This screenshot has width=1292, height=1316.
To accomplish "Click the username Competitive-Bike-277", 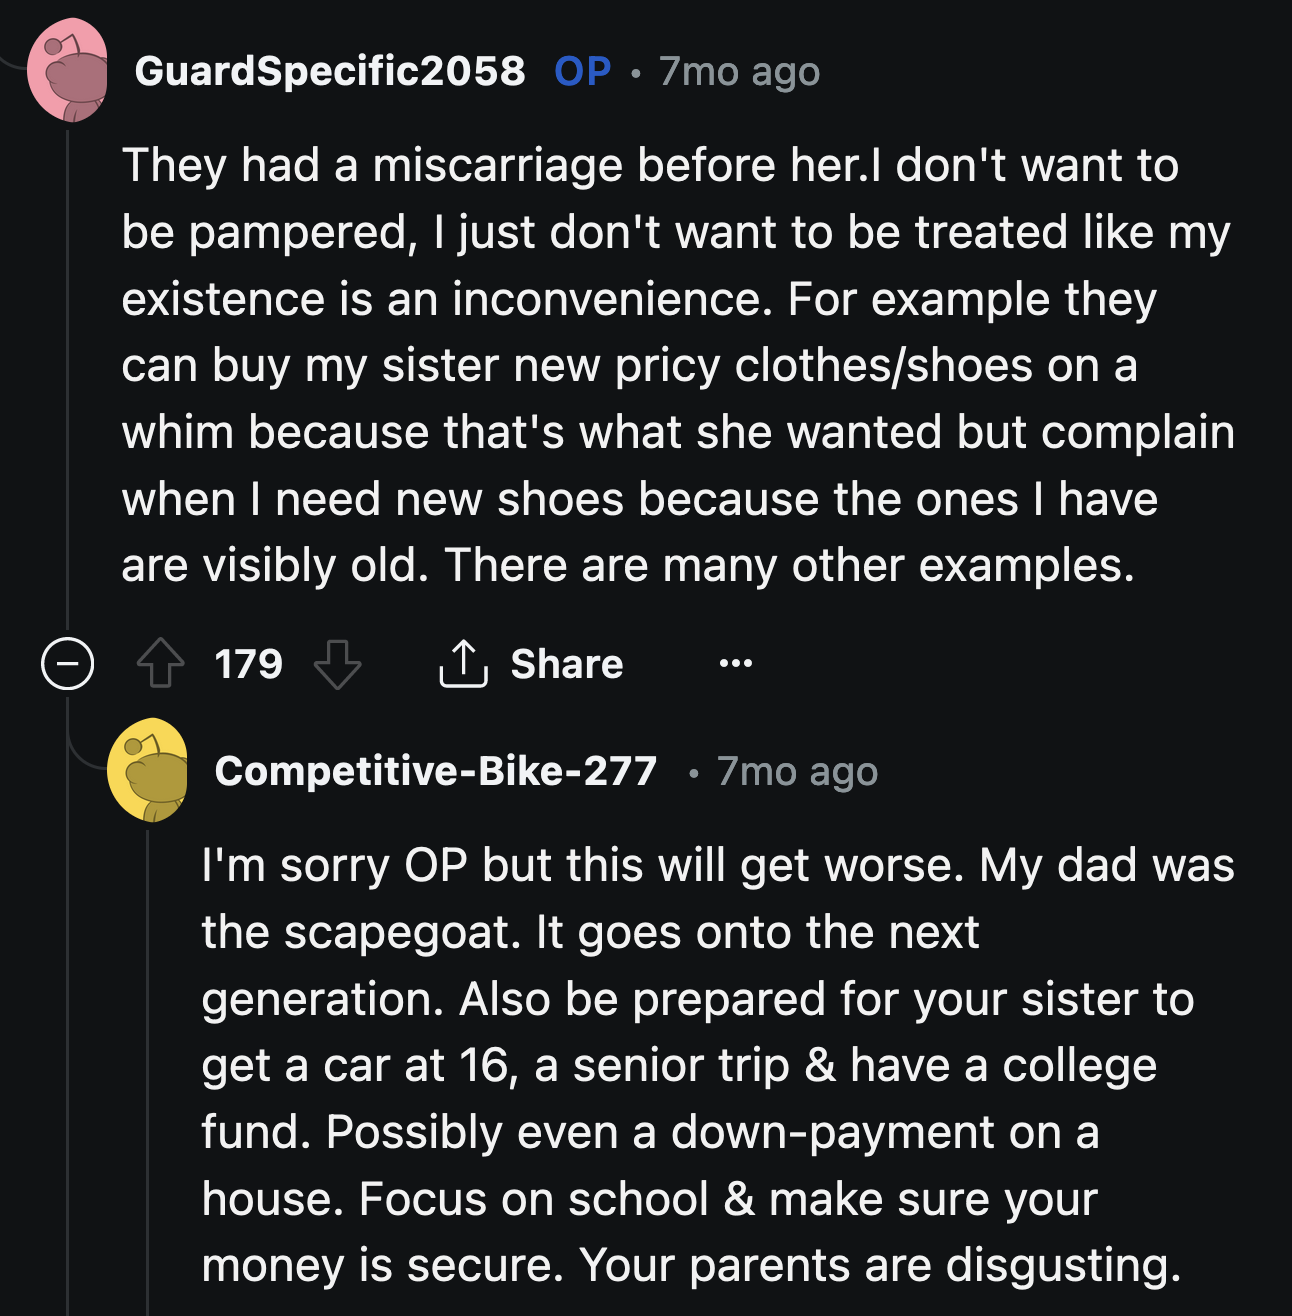I will [434, 771].
